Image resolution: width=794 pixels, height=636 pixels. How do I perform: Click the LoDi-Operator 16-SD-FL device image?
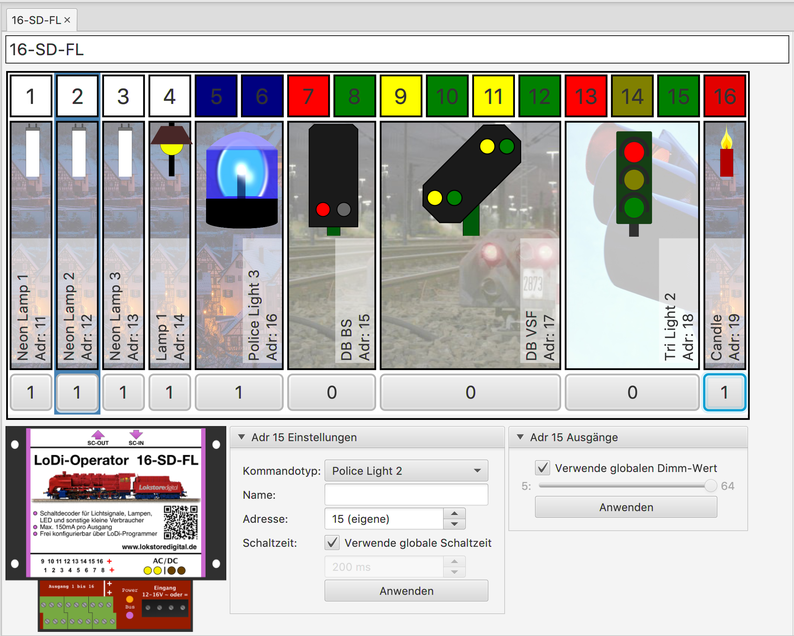coord(116,530)
